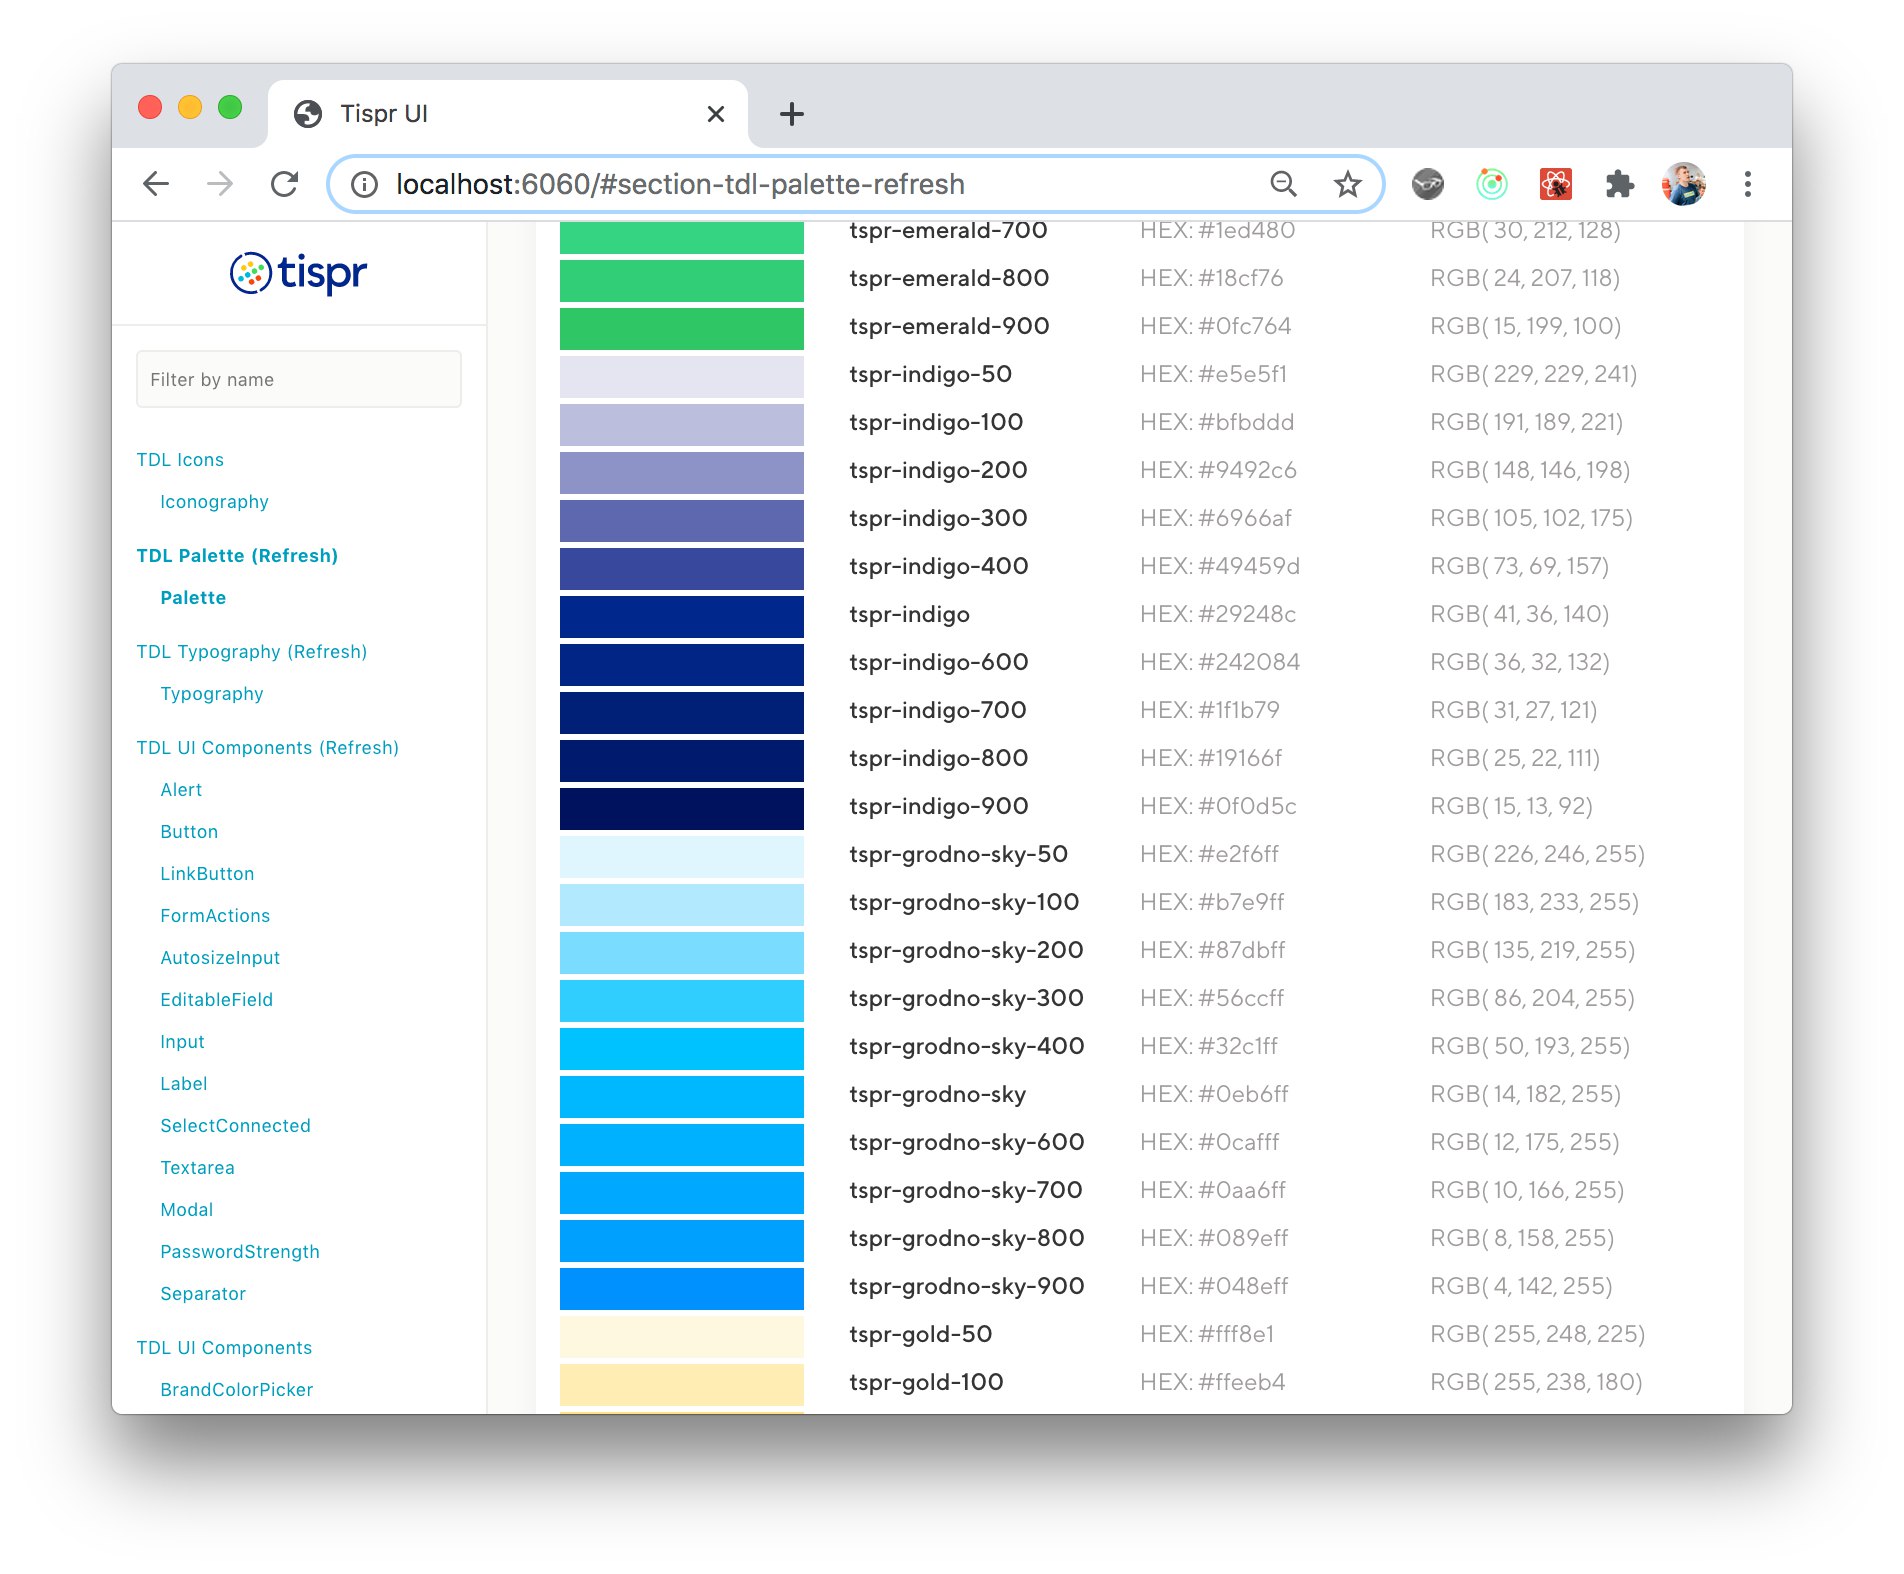Click the tspr-indigo-900 color swatch
The image size is (1904, 1574).
681,808
